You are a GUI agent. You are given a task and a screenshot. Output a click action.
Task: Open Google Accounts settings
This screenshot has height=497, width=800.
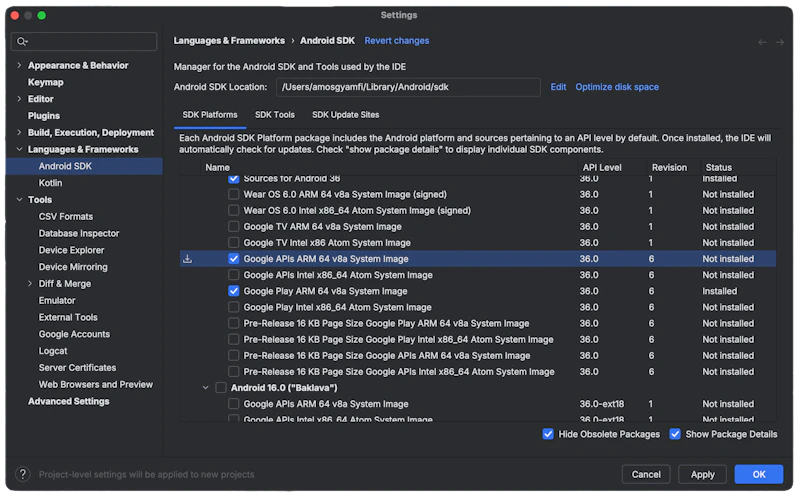tap(74, 334)
